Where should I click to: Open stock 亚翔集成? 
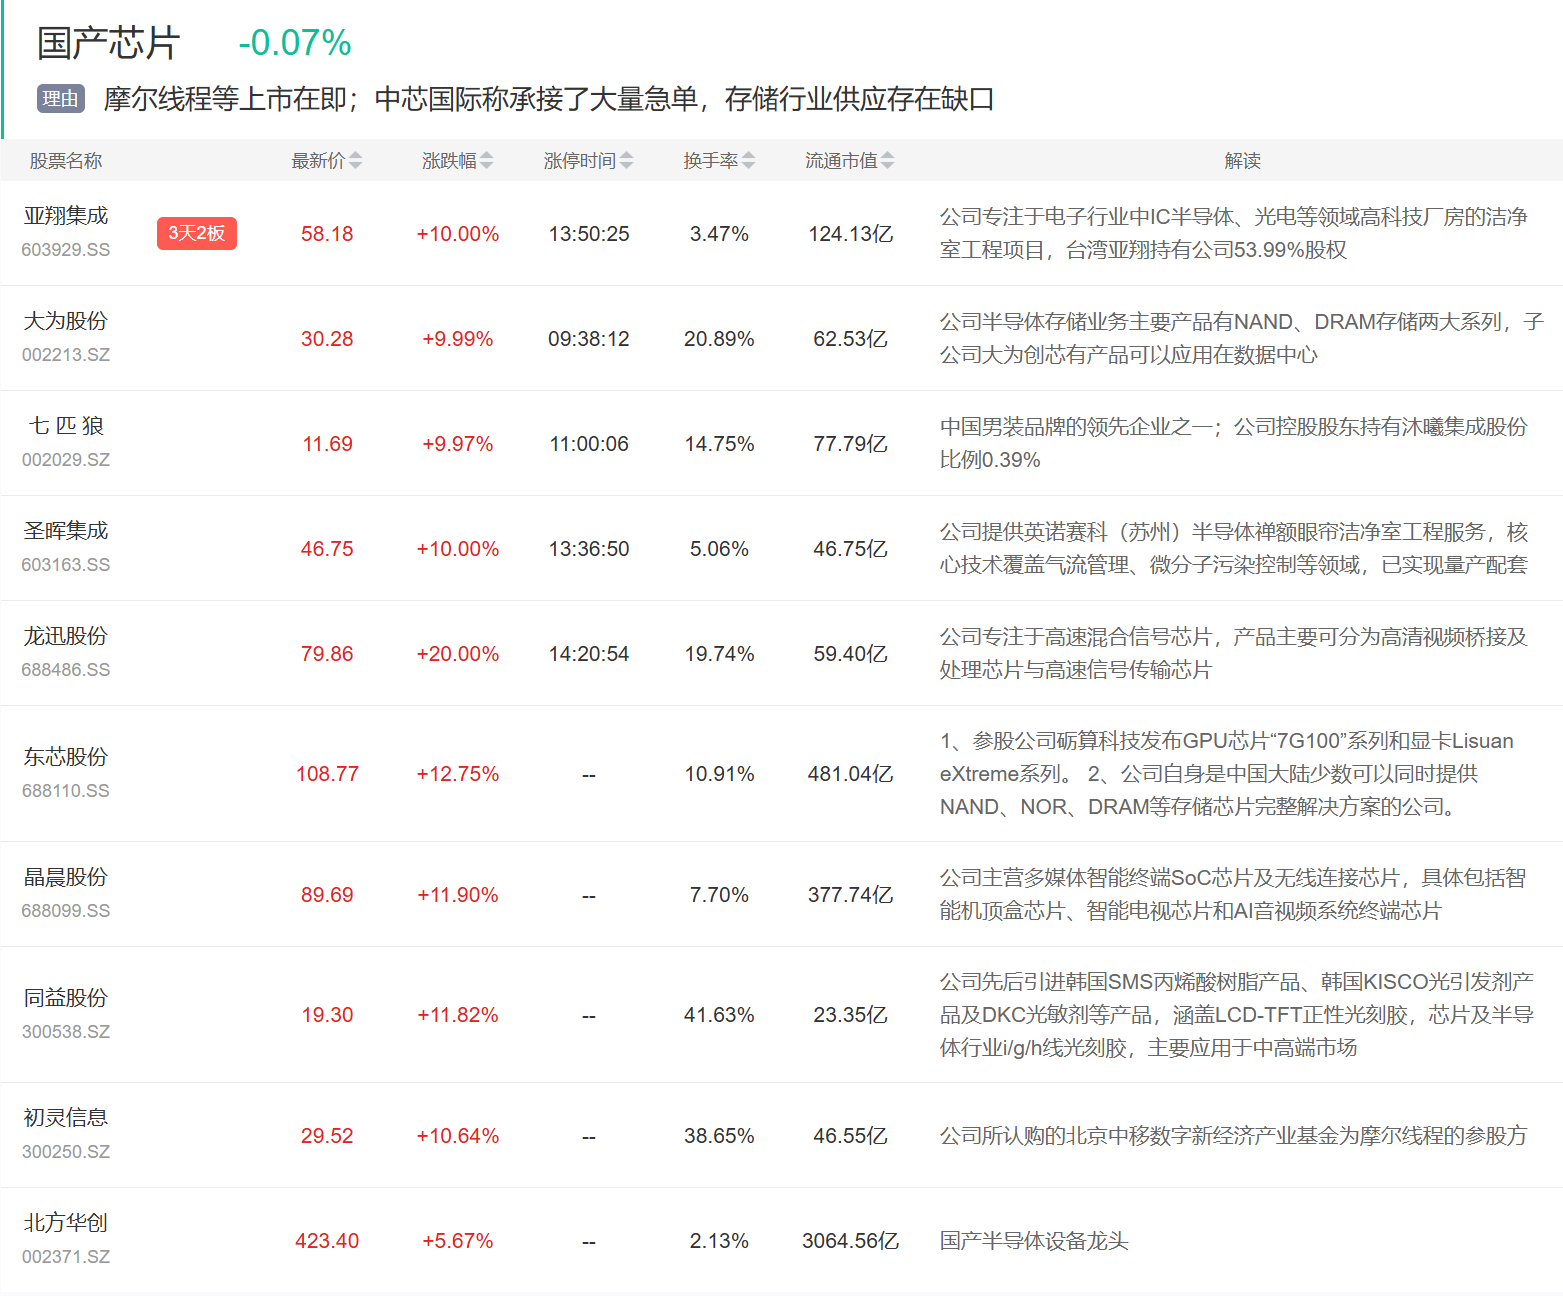[x=66, y=216]
